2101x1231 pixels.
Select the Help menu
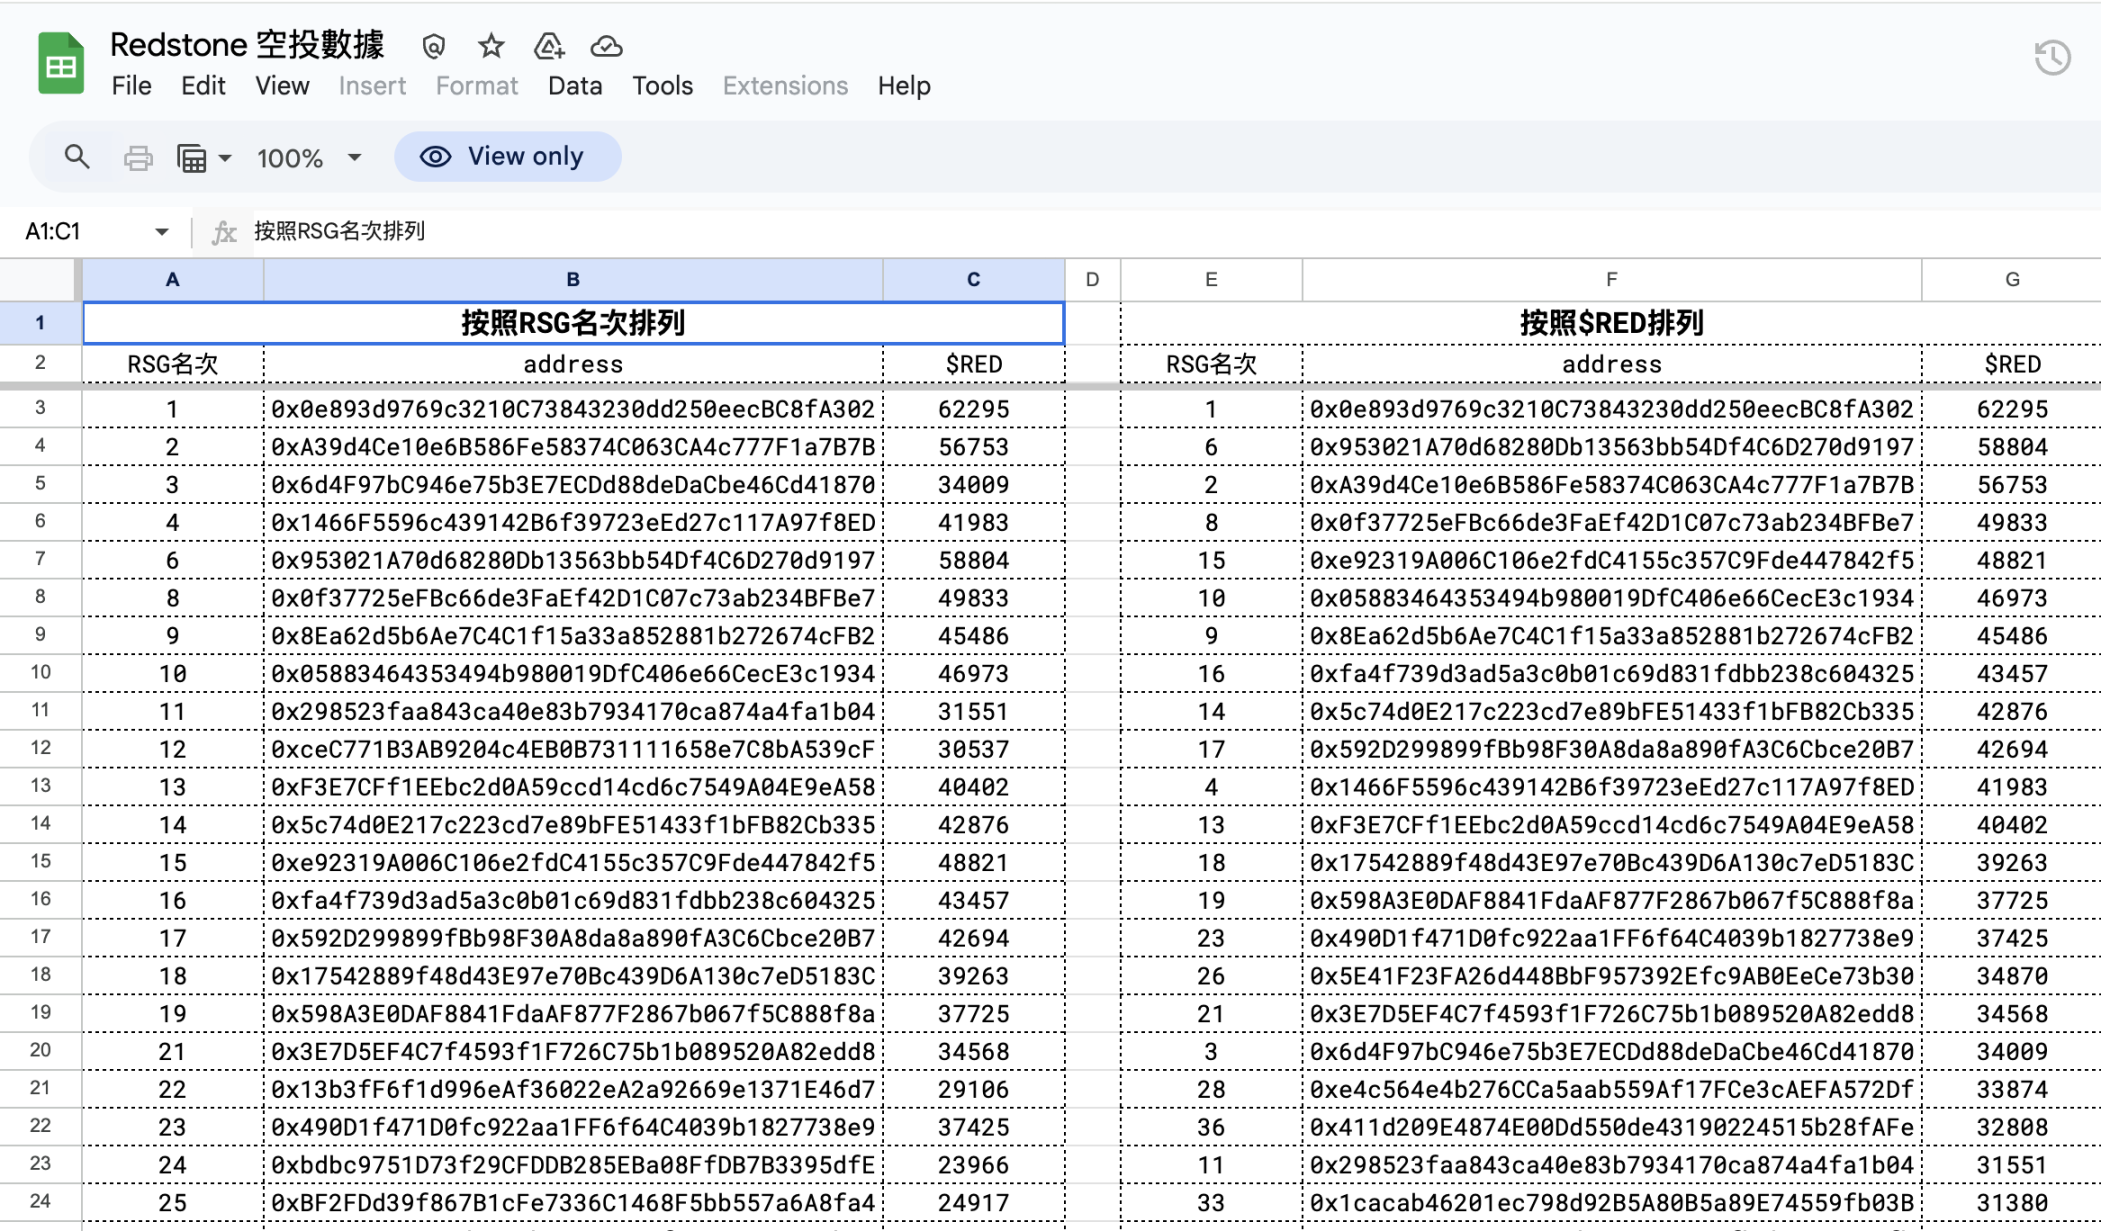pos(903,85)
